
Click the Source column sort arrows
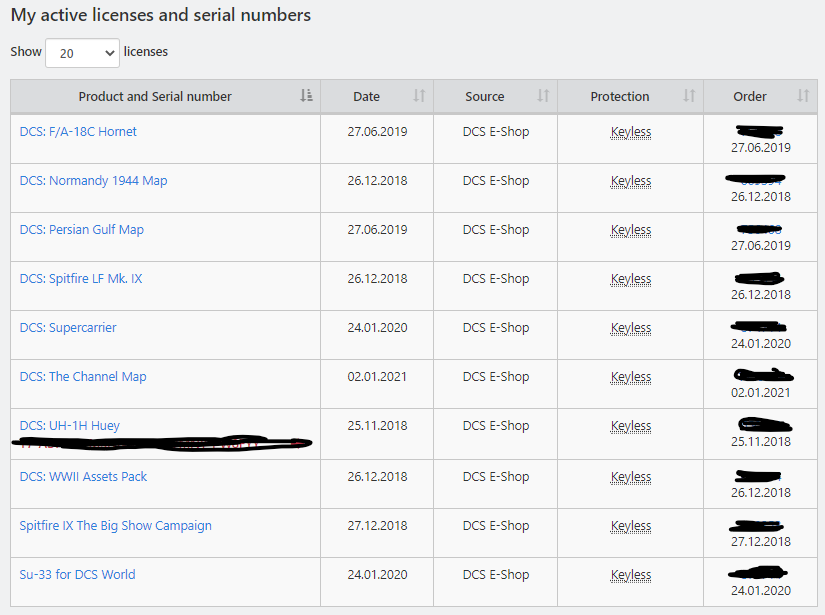coord(543,96)
